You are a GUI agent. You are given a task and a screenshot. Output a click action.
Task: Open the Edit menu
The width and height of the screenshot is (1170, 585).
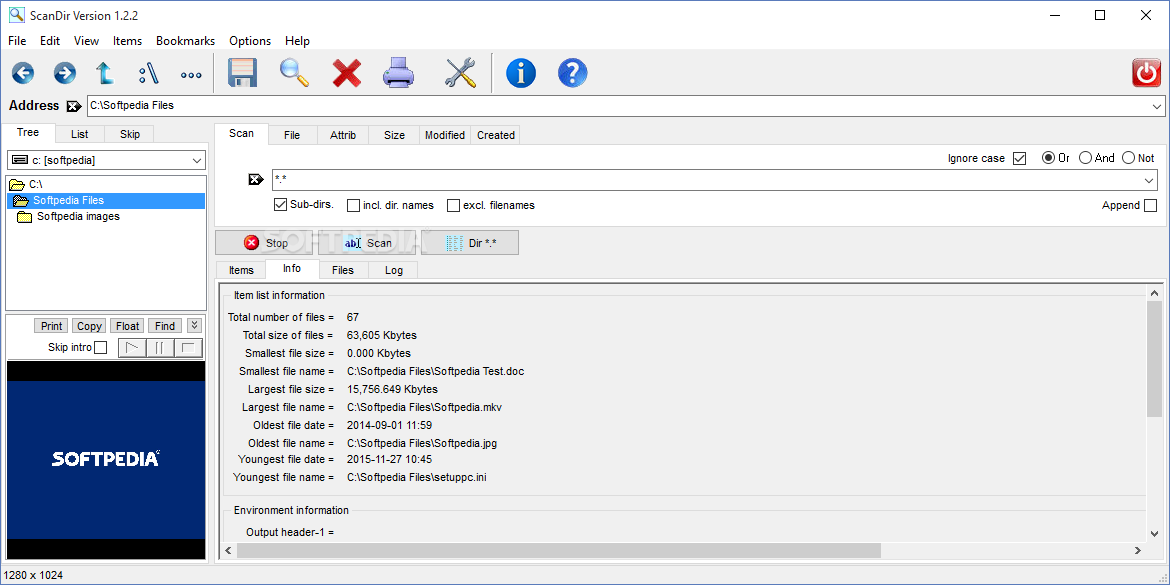tap(50, 41)
